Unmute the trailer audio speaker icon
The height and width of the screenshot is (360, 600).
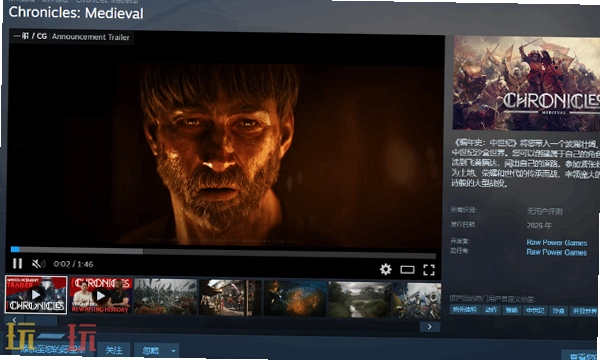click(38, 264)
